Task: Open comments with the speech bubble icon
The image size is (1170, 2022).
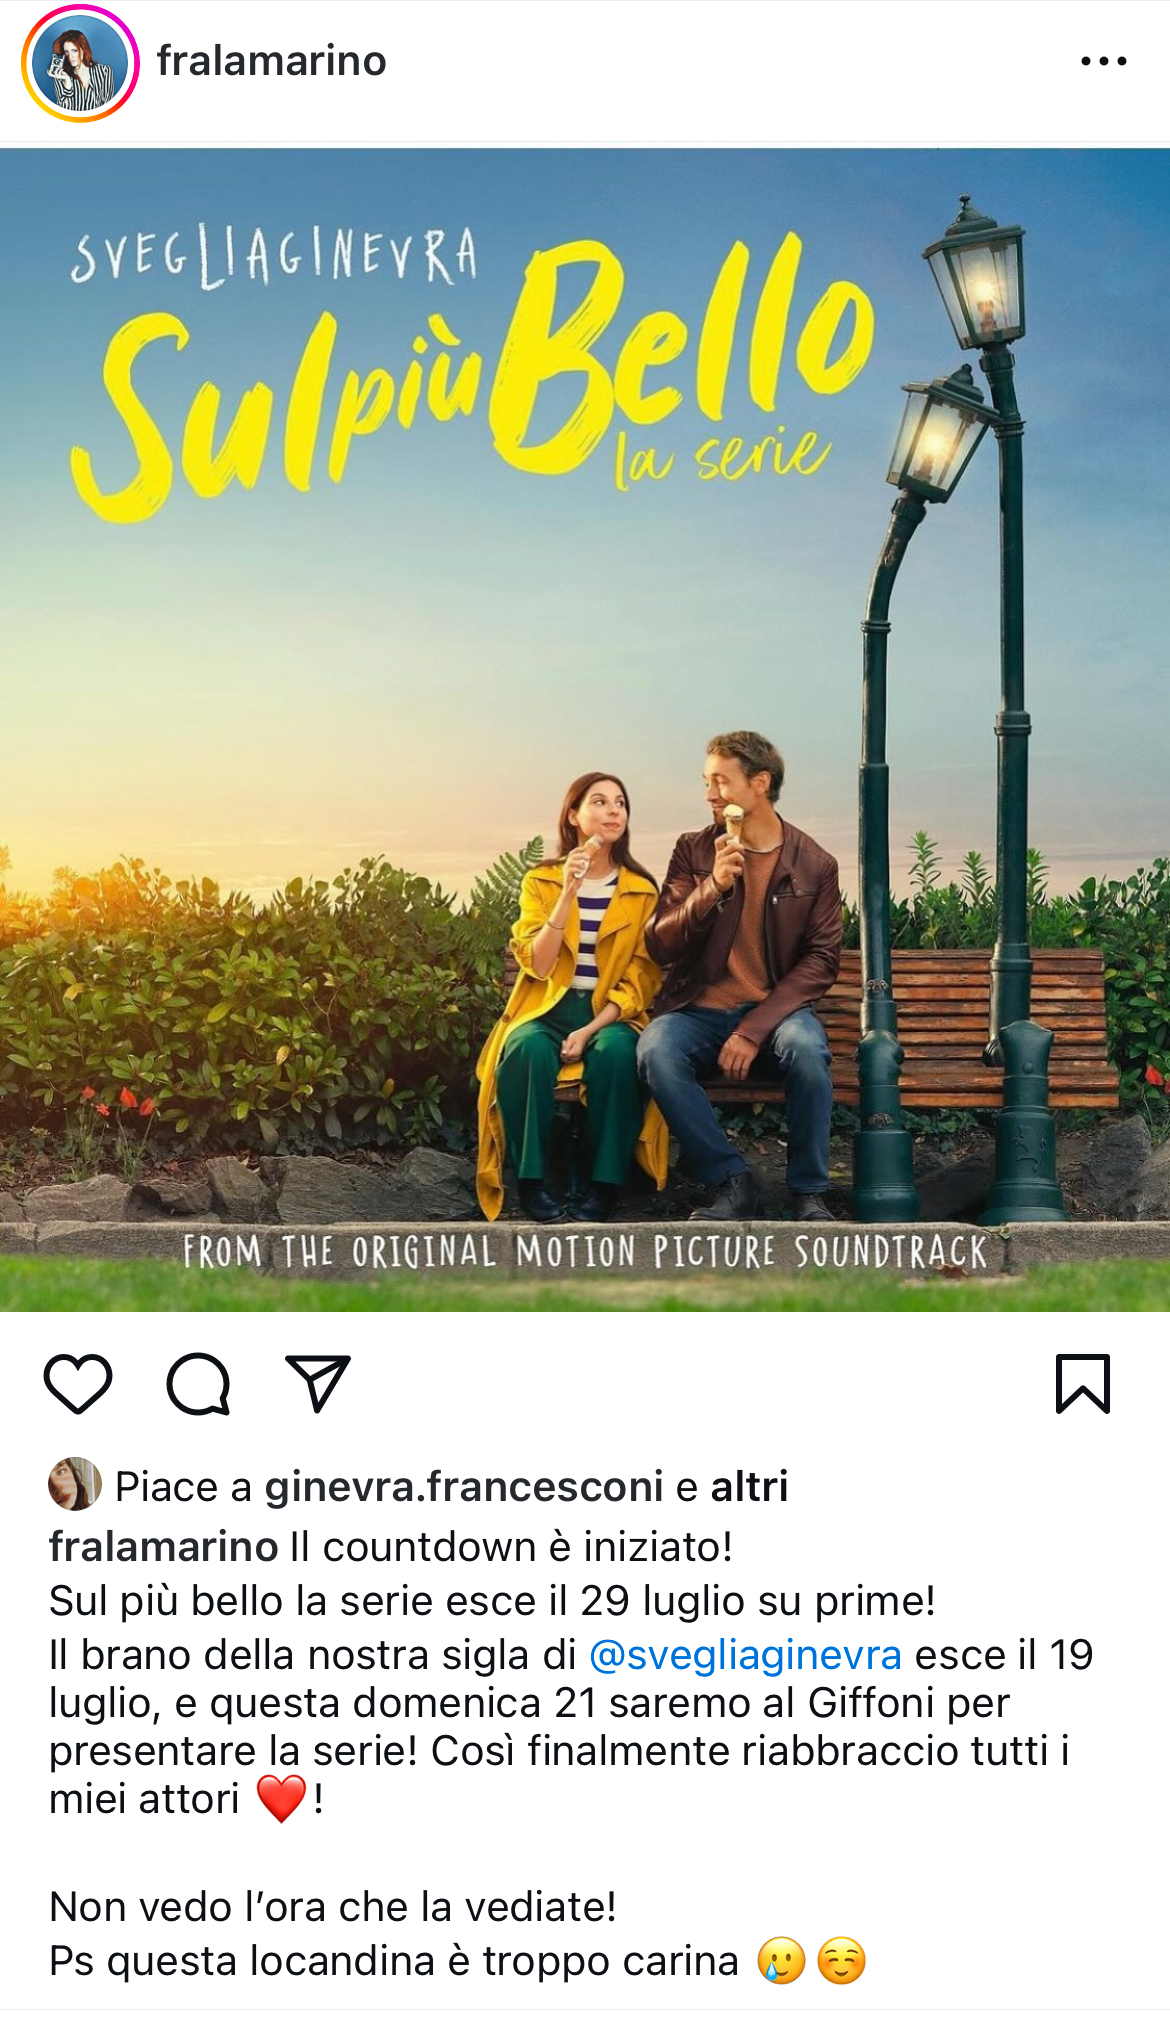Action: click(x=198, y=1384)
